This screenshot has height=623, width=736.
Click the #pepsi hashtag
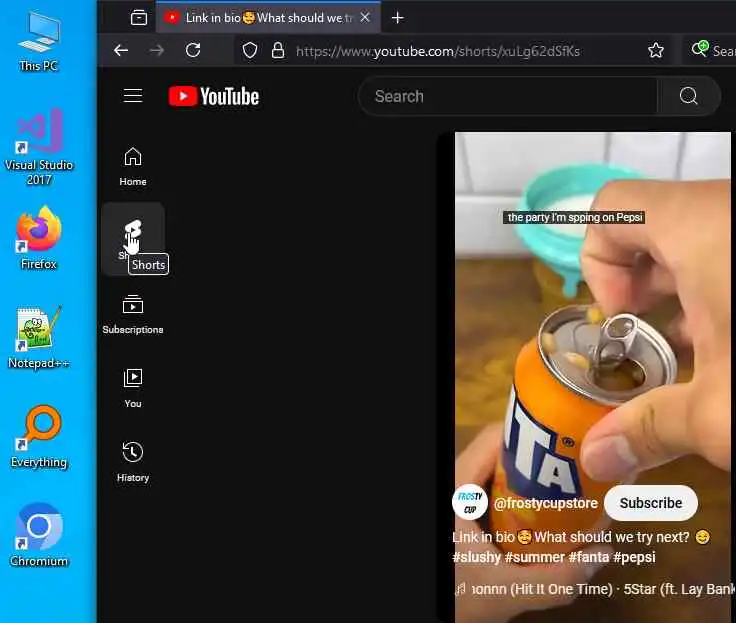(634, 557)
